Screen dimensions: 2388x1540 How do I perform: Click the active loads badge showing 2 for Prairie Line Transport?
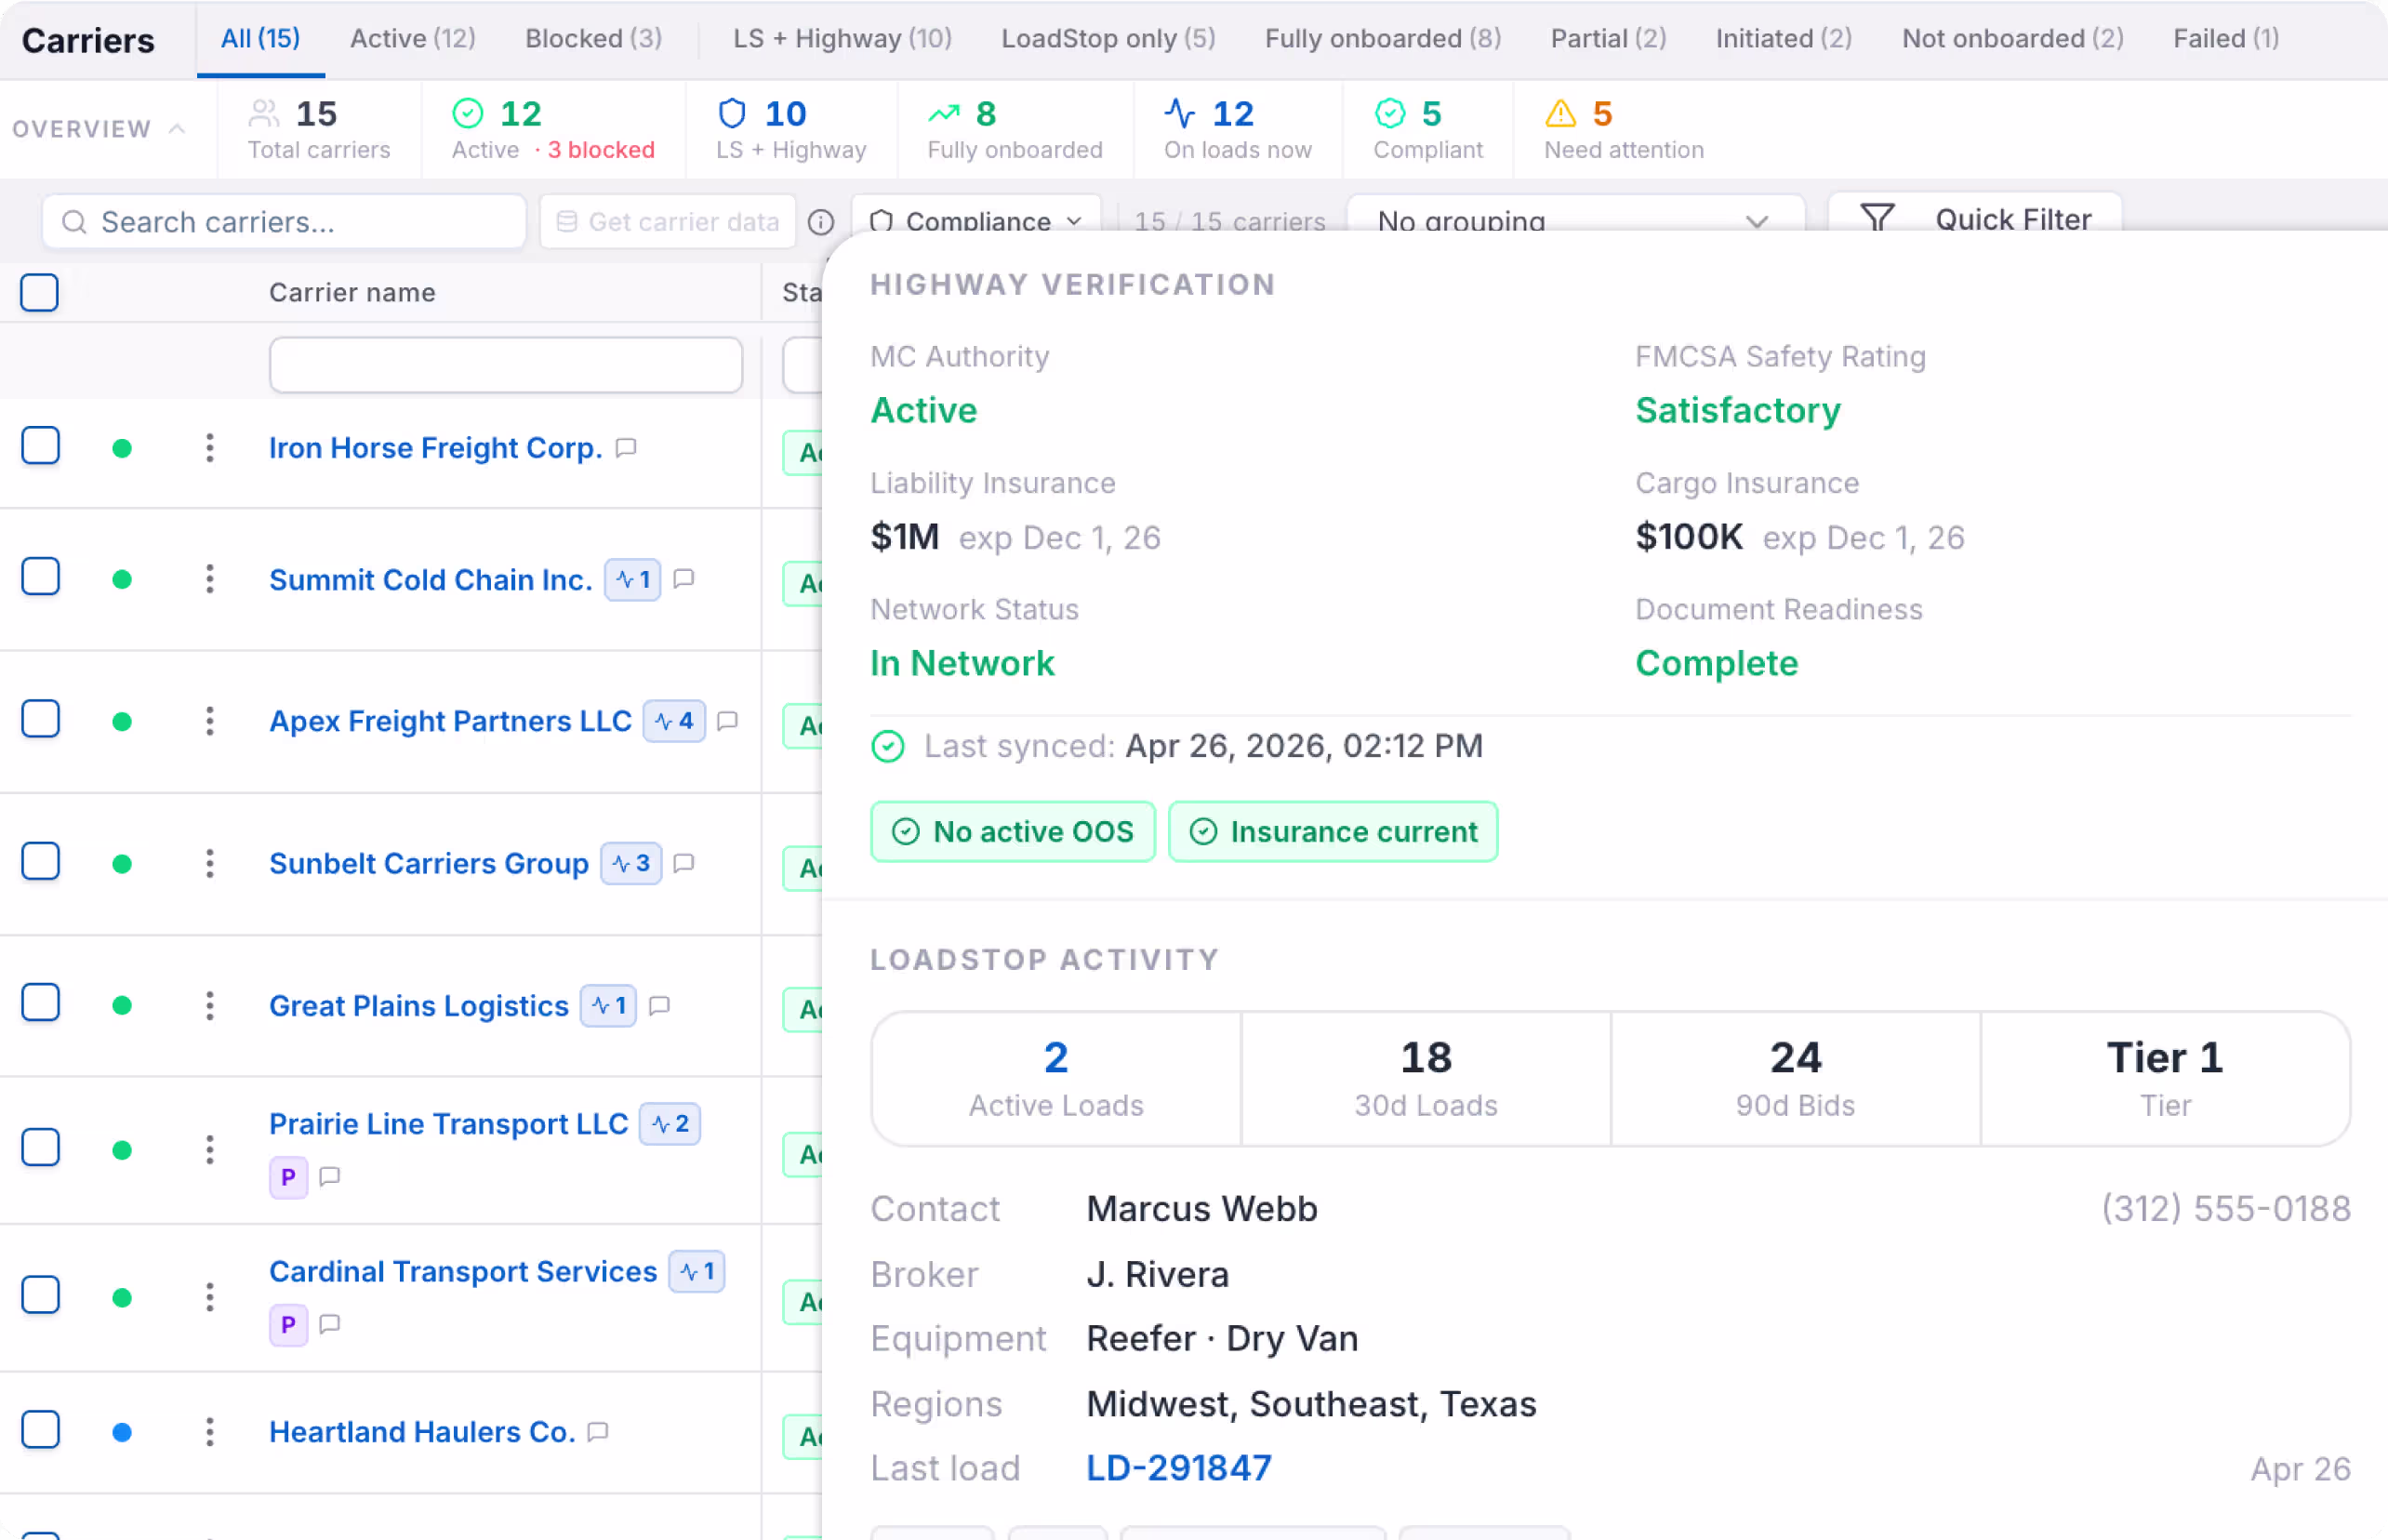pyautogui.click(x=670, y=1124)
